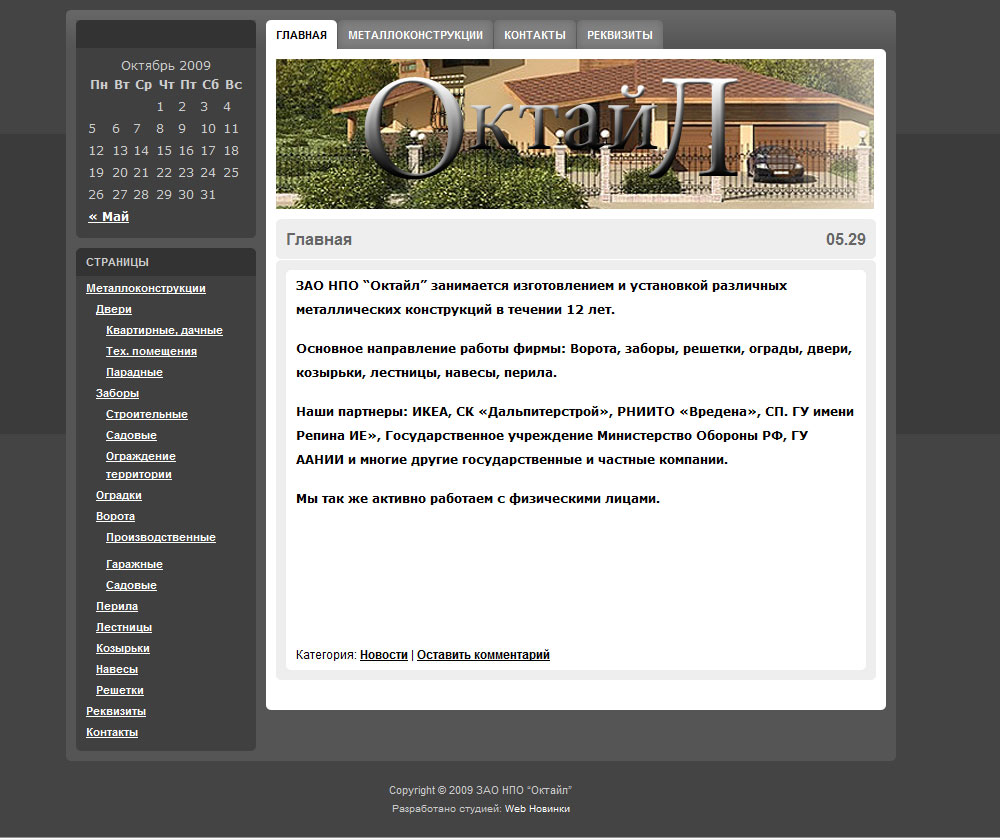Click the Главная post title
1000x840 pixels.
click(319, 240)
